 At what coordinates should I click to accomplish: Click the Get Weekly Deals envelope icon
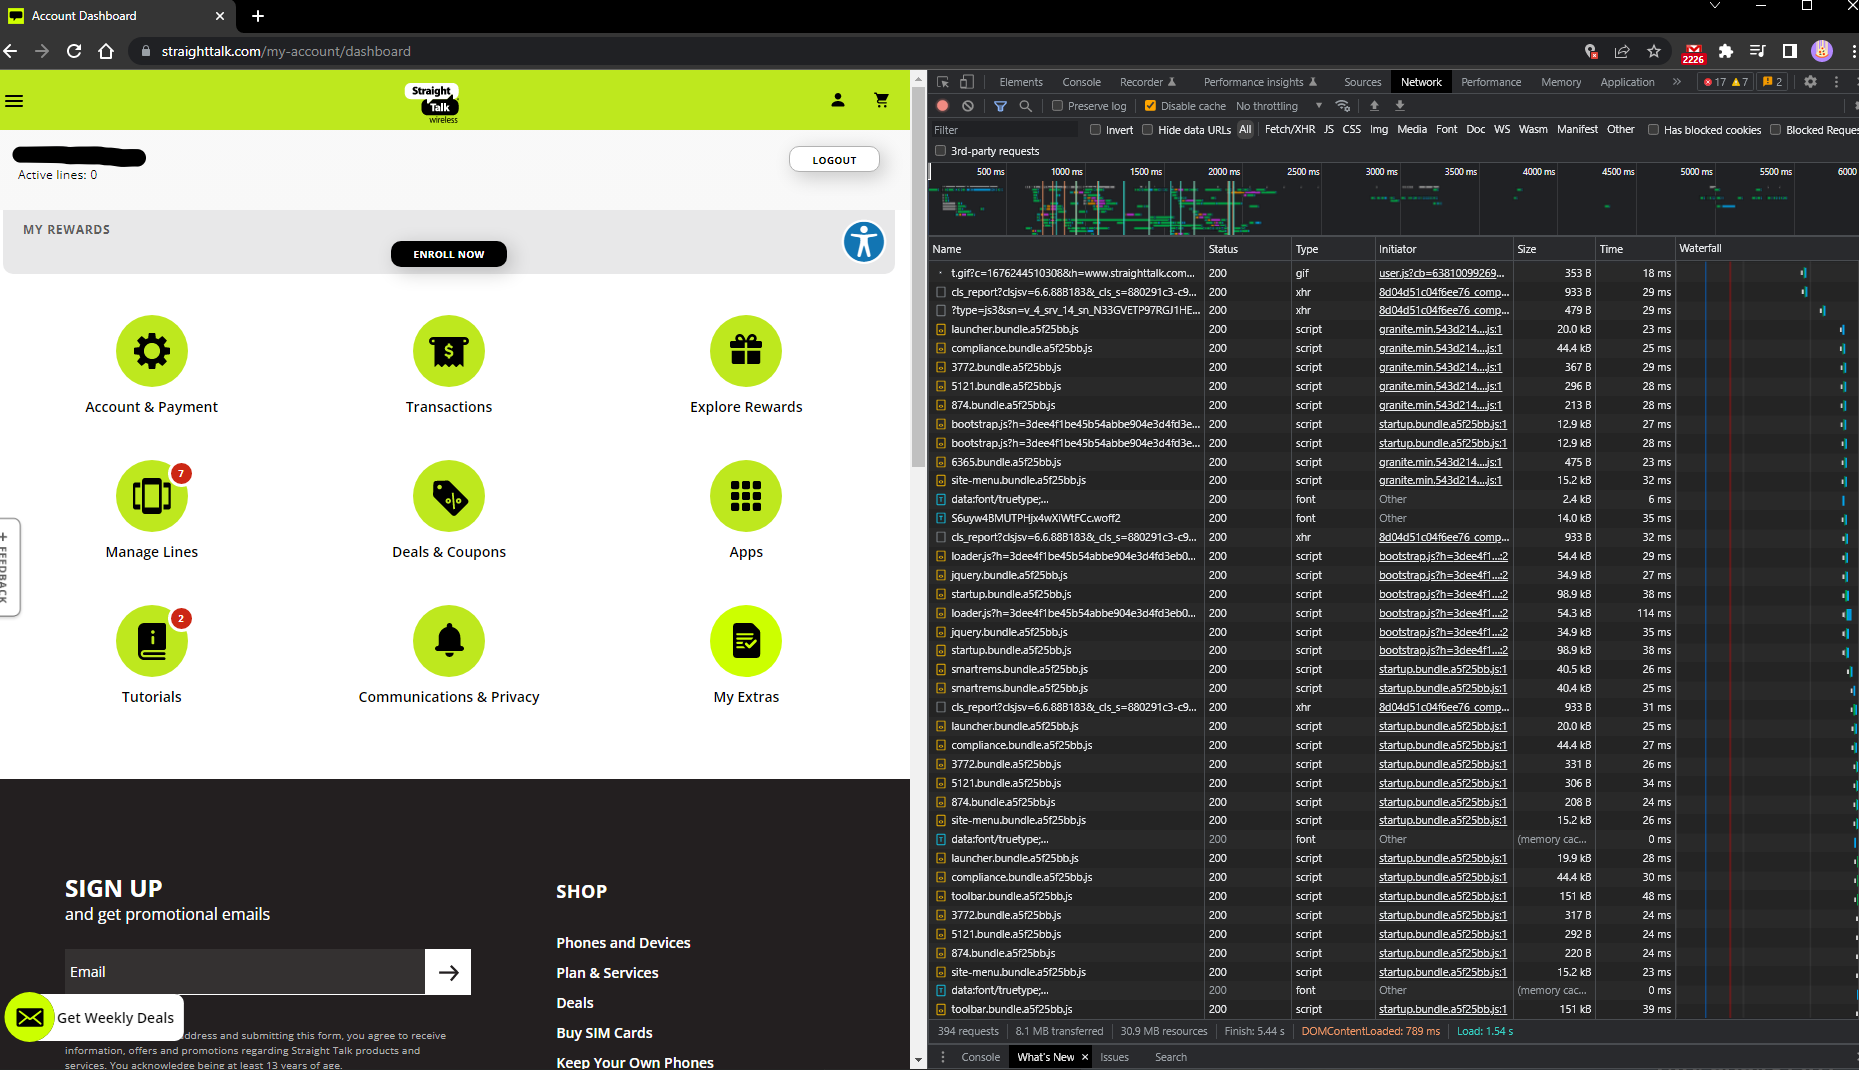pos(30,1017)
